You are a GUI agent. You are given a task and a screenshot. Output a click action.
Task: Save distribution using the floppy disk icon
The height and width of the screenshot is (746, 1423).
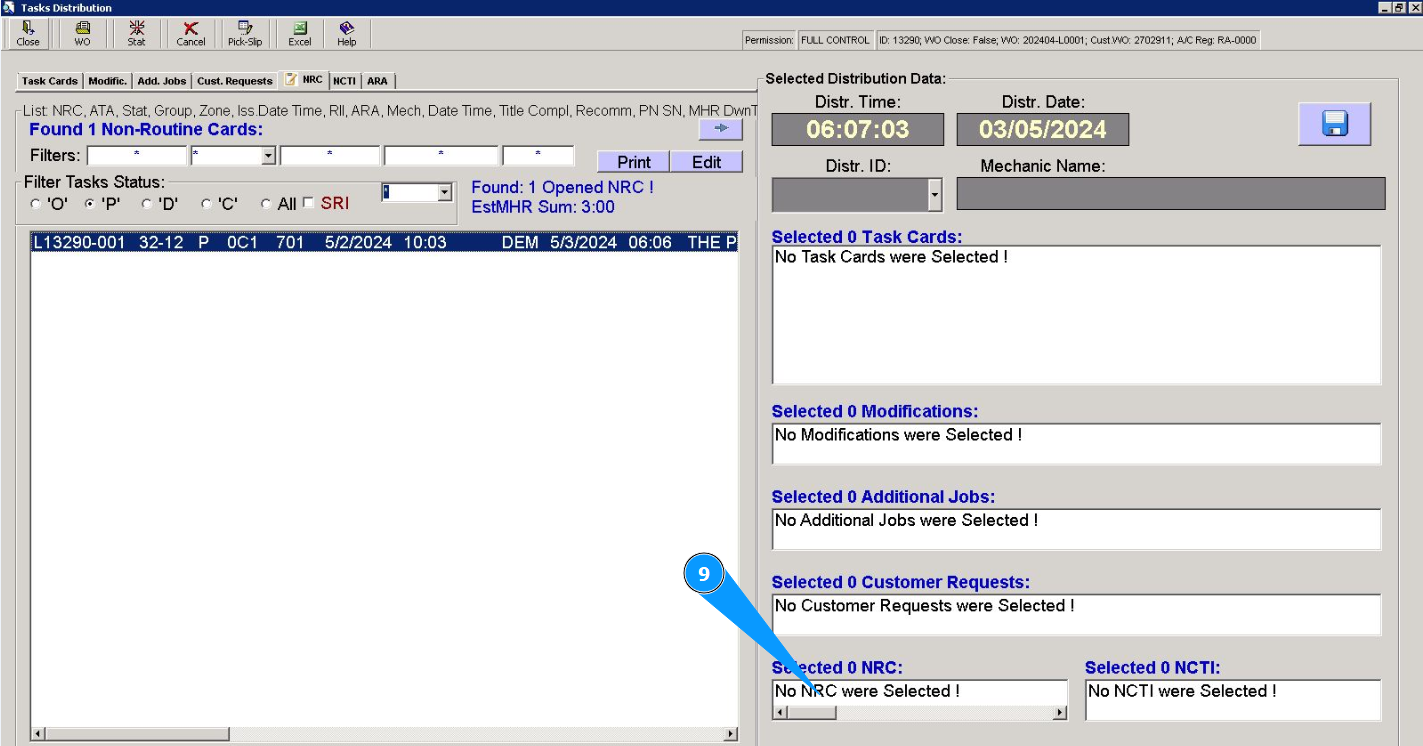point(1334,124)
